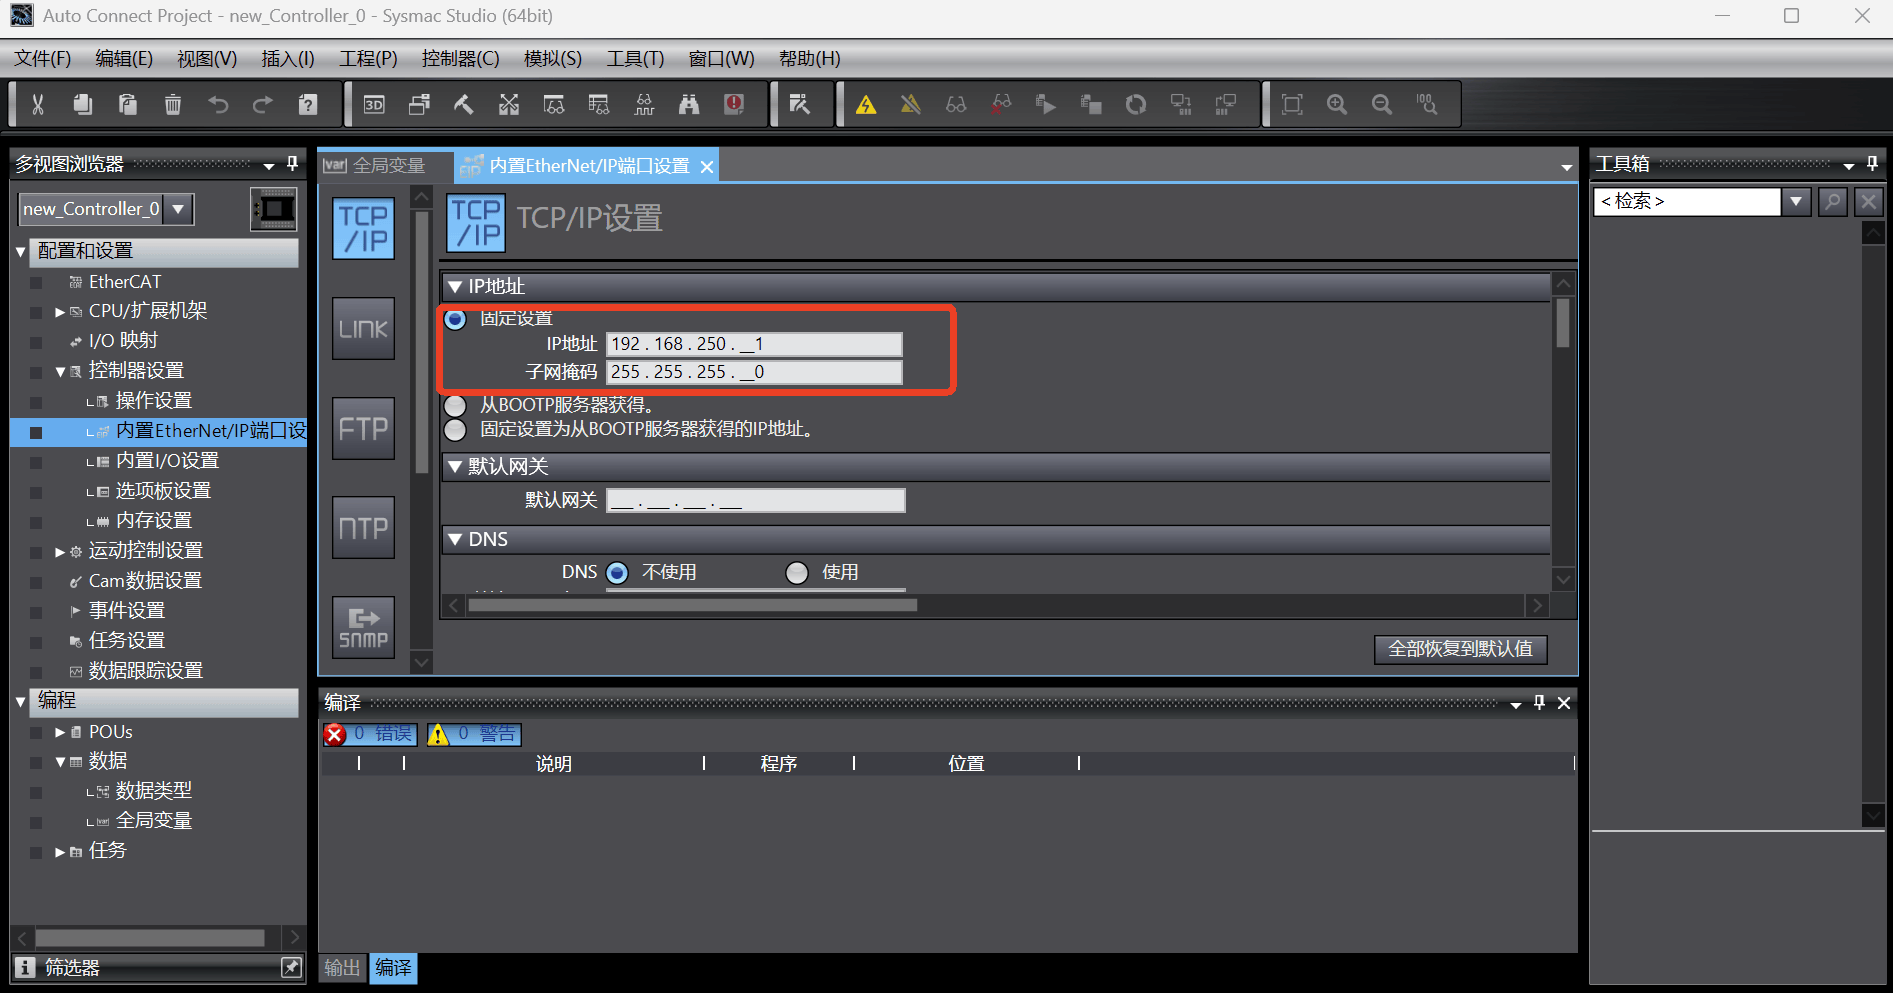Screen dimensions: 1893x993
Task: Select the 固定设置 radio button
Action: pos(455,319)
